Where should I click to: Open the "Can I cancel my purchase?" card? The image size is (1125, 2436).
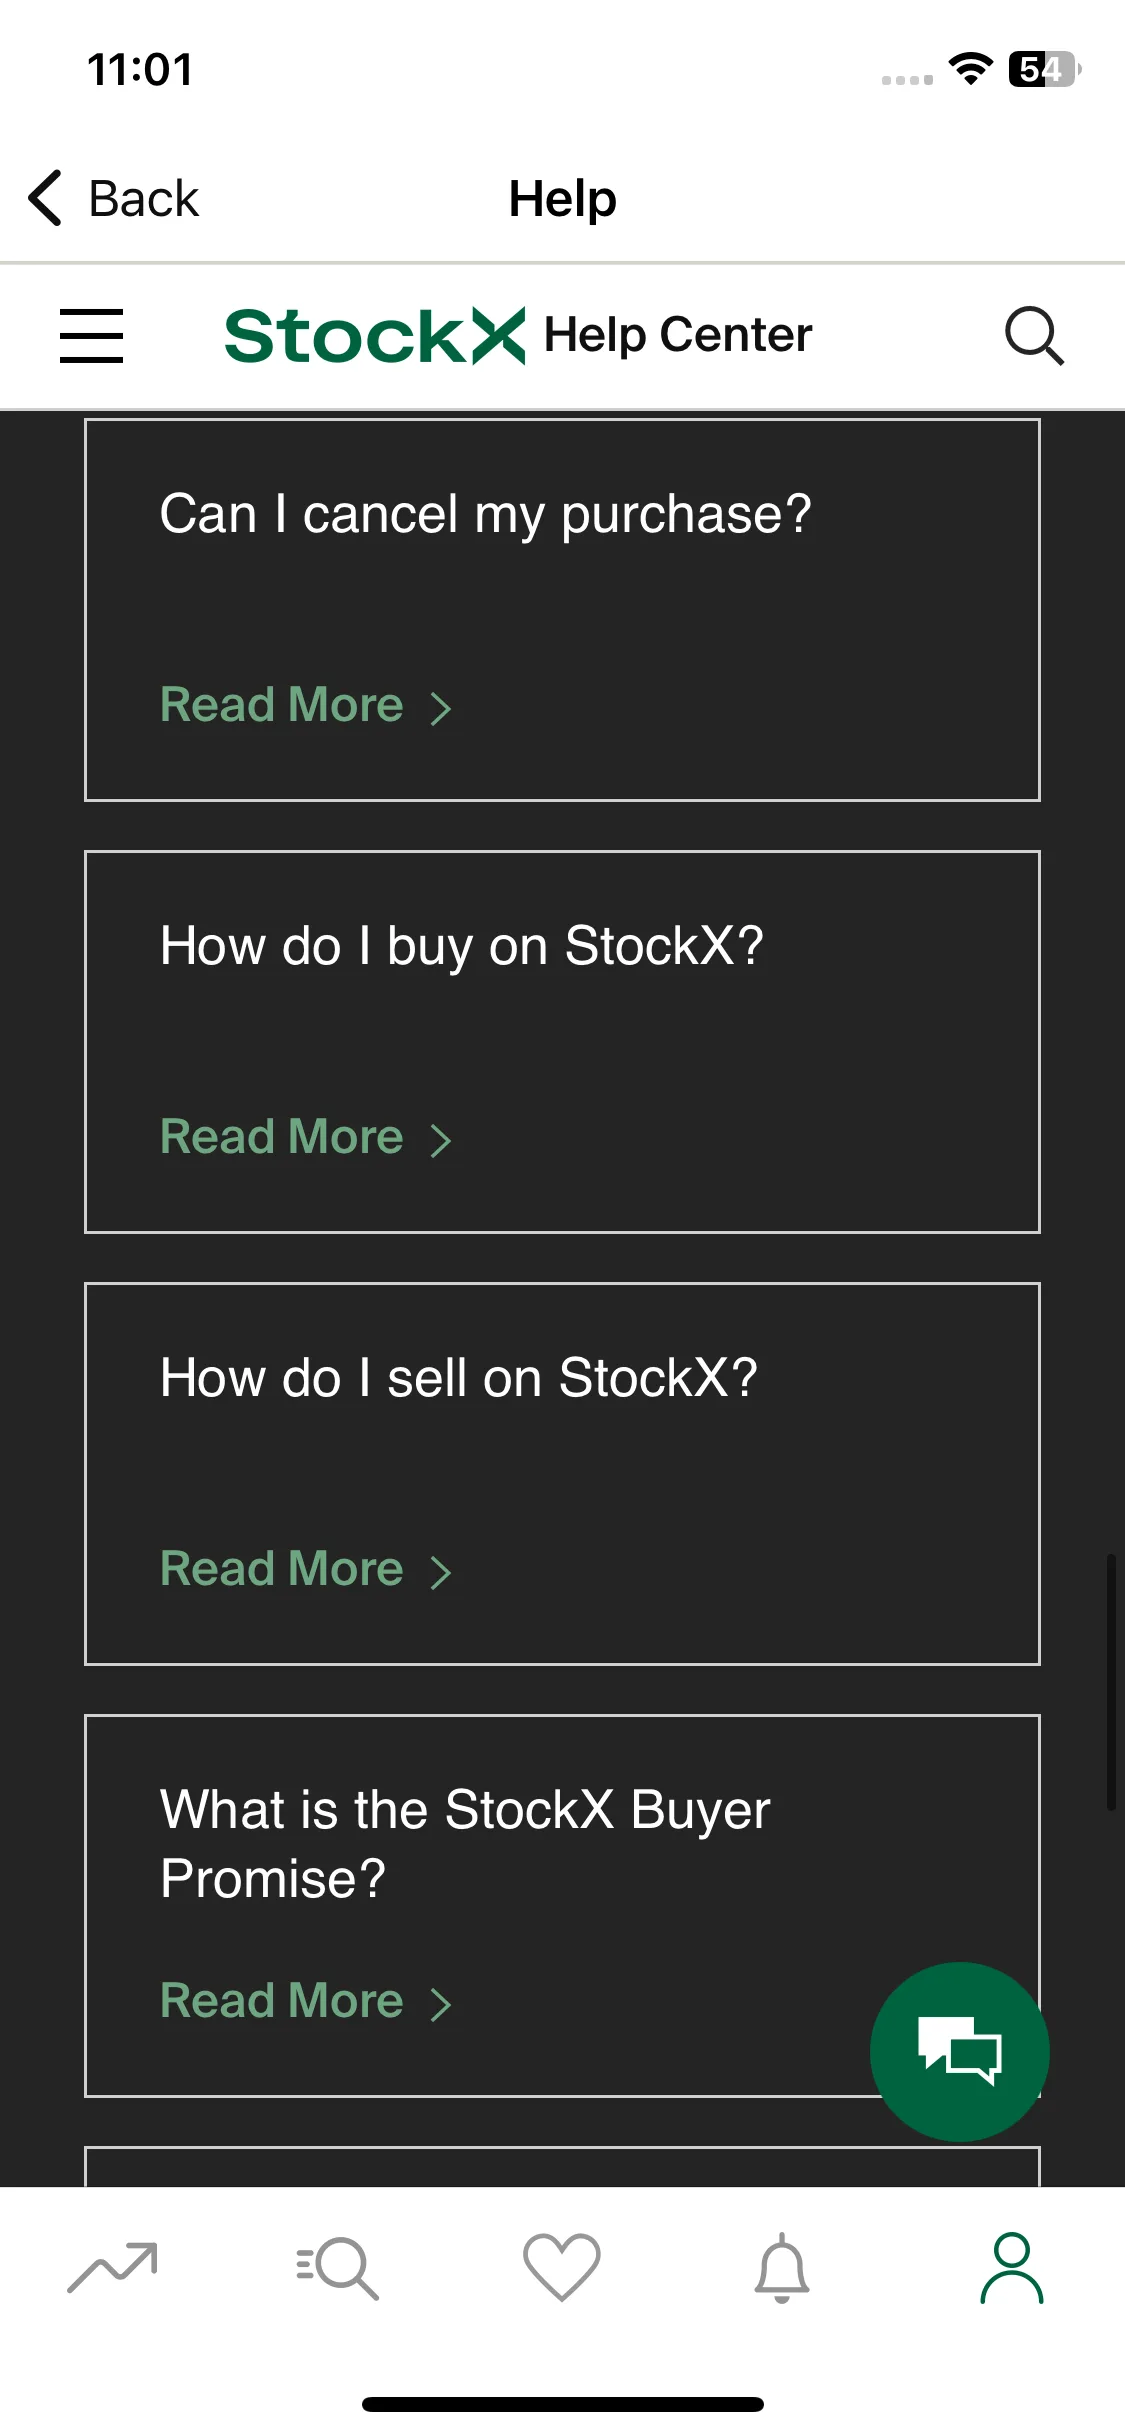pyautogui.click(x=562, y=610)
